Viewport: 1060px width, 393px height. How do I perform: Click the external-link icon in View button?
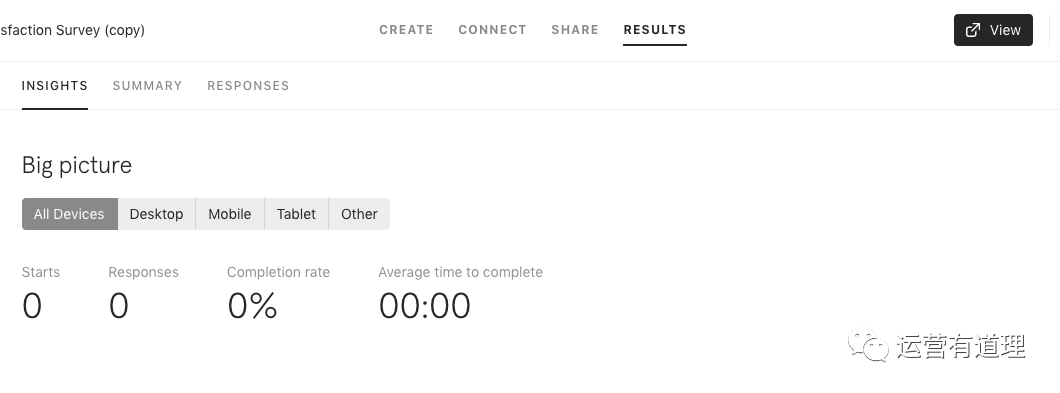(x=973, y=30)
